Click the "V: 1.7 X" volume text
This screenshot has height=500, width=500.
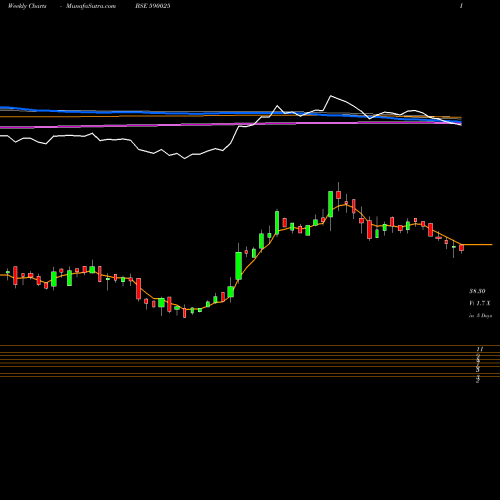tap(480, 303)
